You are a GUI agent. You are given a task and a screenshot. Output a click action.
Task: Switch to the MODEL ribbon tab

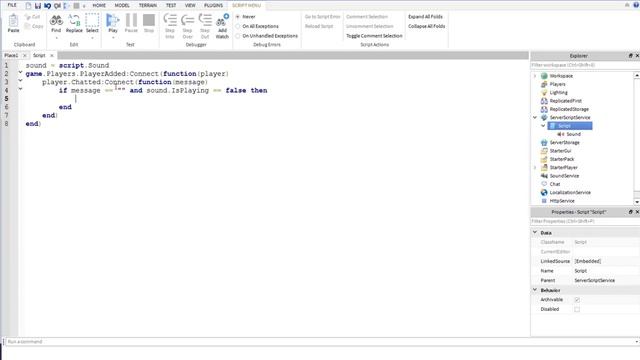122,5
